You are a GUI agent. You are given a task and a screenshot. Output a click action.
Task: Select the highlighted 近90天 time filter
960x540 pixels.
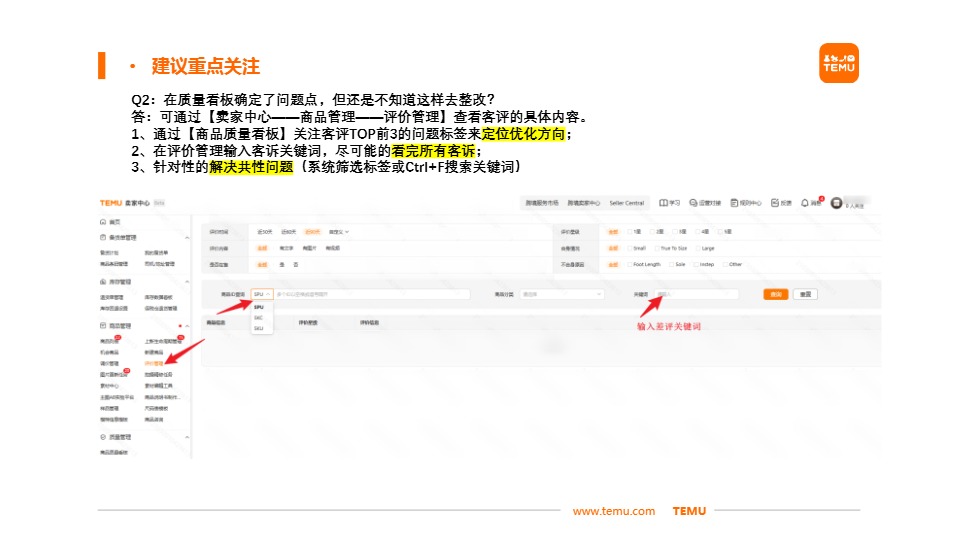(312, 232)
